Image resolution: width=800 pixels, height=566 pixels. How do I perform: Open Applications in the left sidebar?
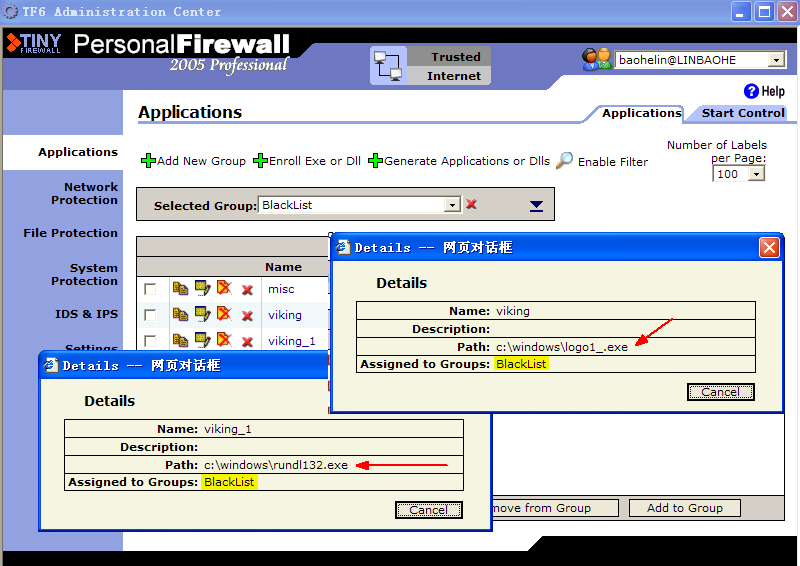click(x=78, y=152)
